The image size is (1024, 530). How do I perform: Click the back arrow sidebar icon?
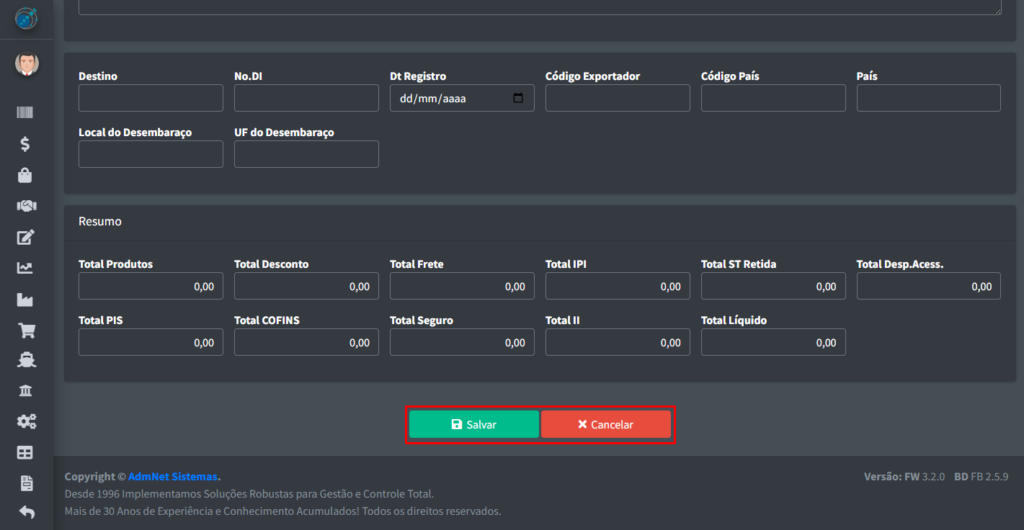26,514
